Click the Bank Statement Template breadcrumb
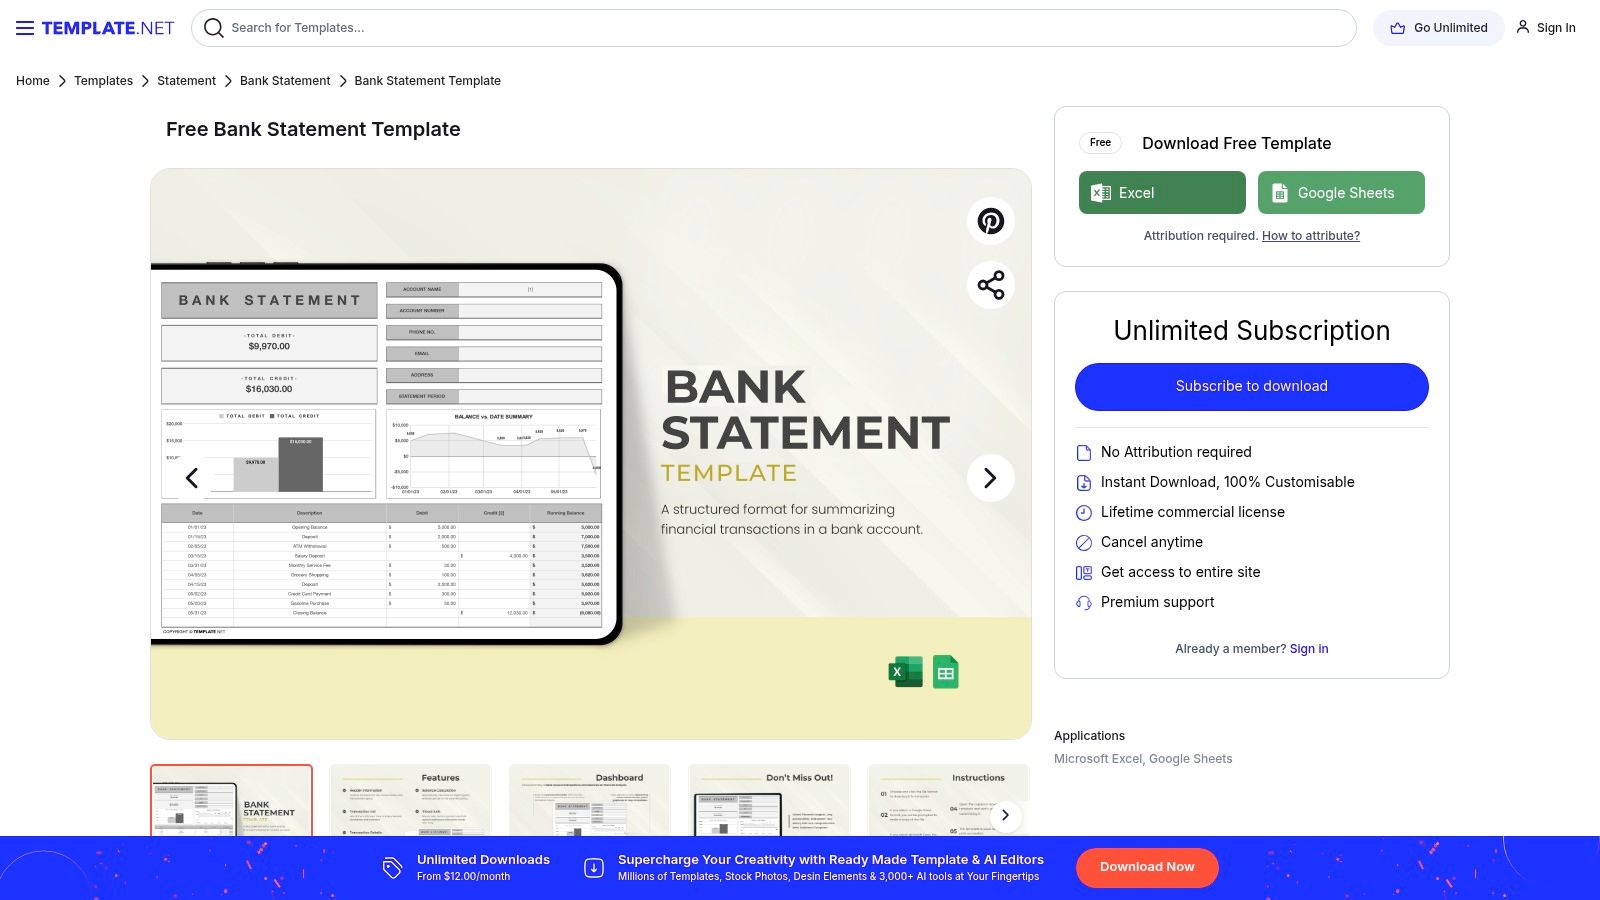 click(x=427, y=81)
